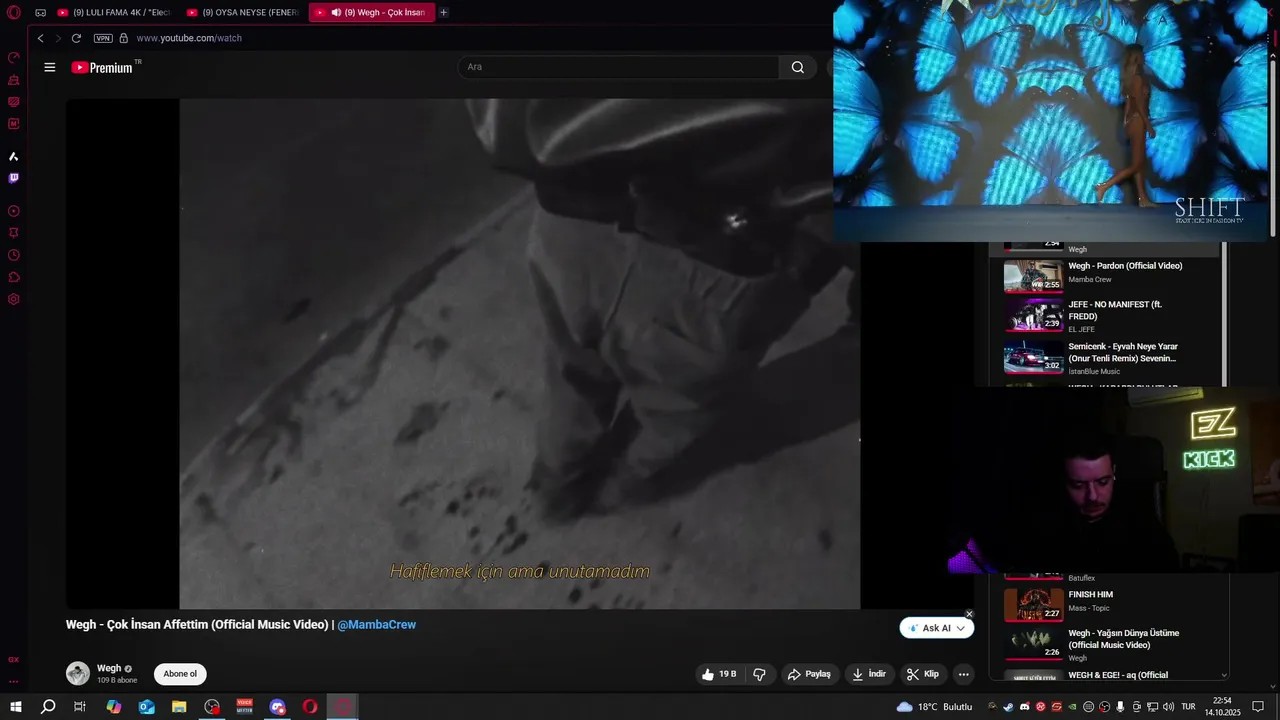Open the FINISH HIM video suggestion
1280x720 pixels.
[1090, 595]
